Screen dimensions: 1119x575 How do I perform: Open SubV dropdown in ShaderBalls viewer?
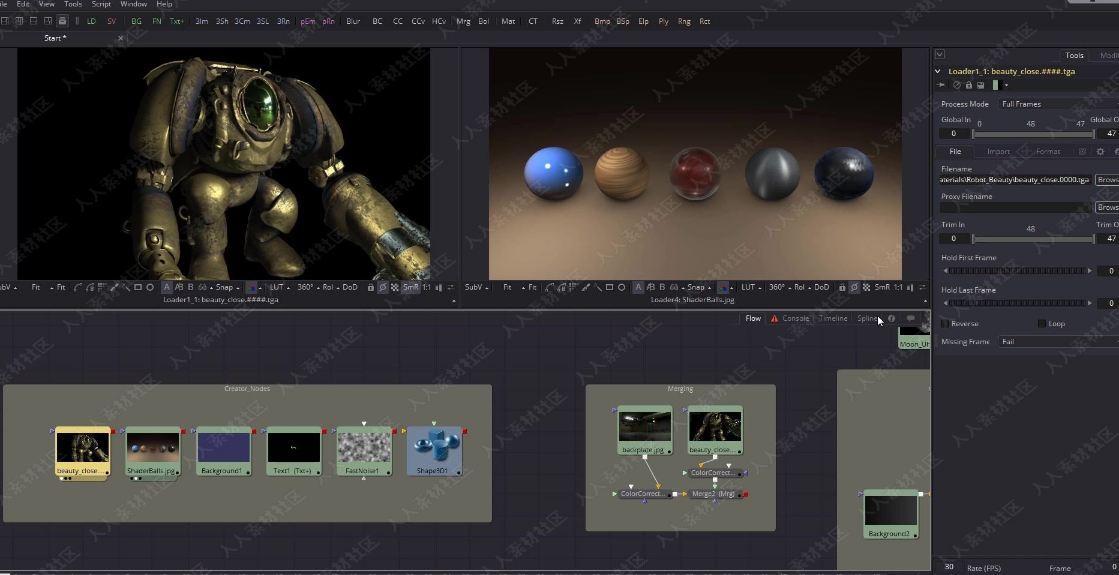tap(475, 288)
